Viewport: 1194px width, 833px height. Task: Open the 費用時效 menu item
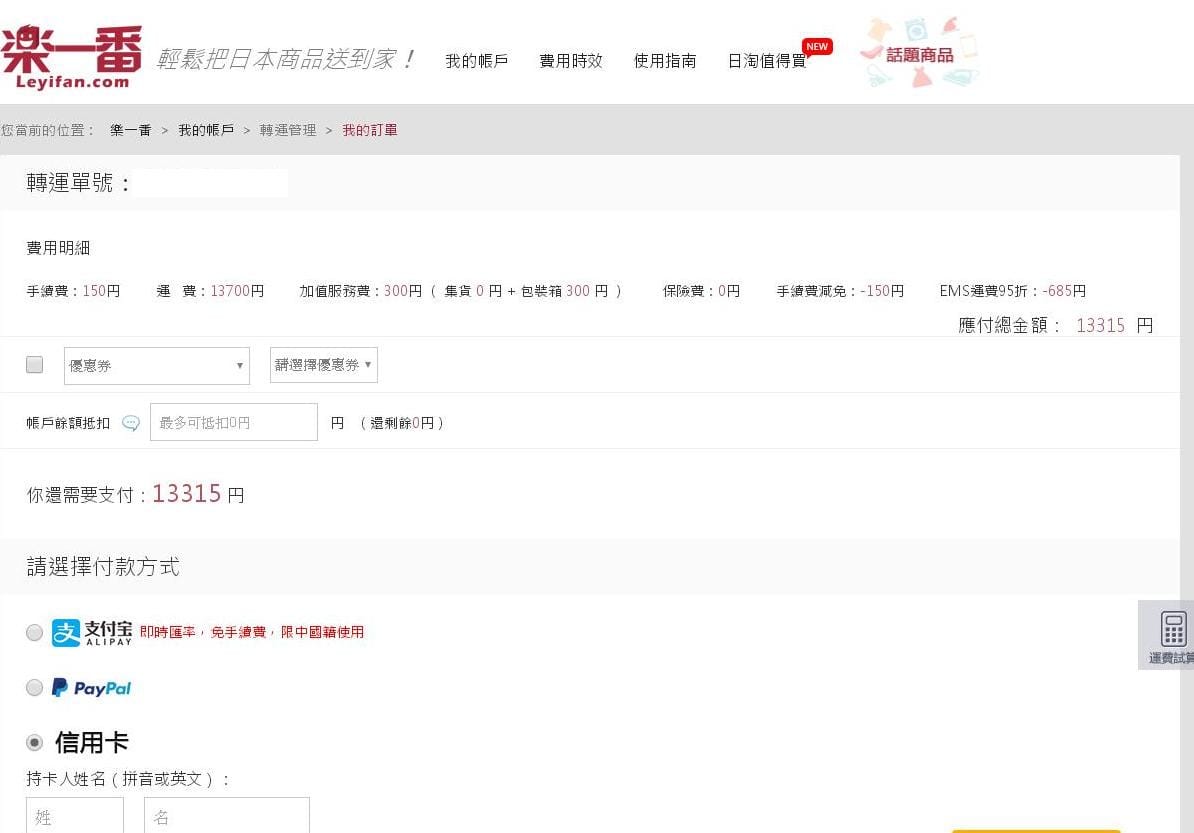[570, 60]
